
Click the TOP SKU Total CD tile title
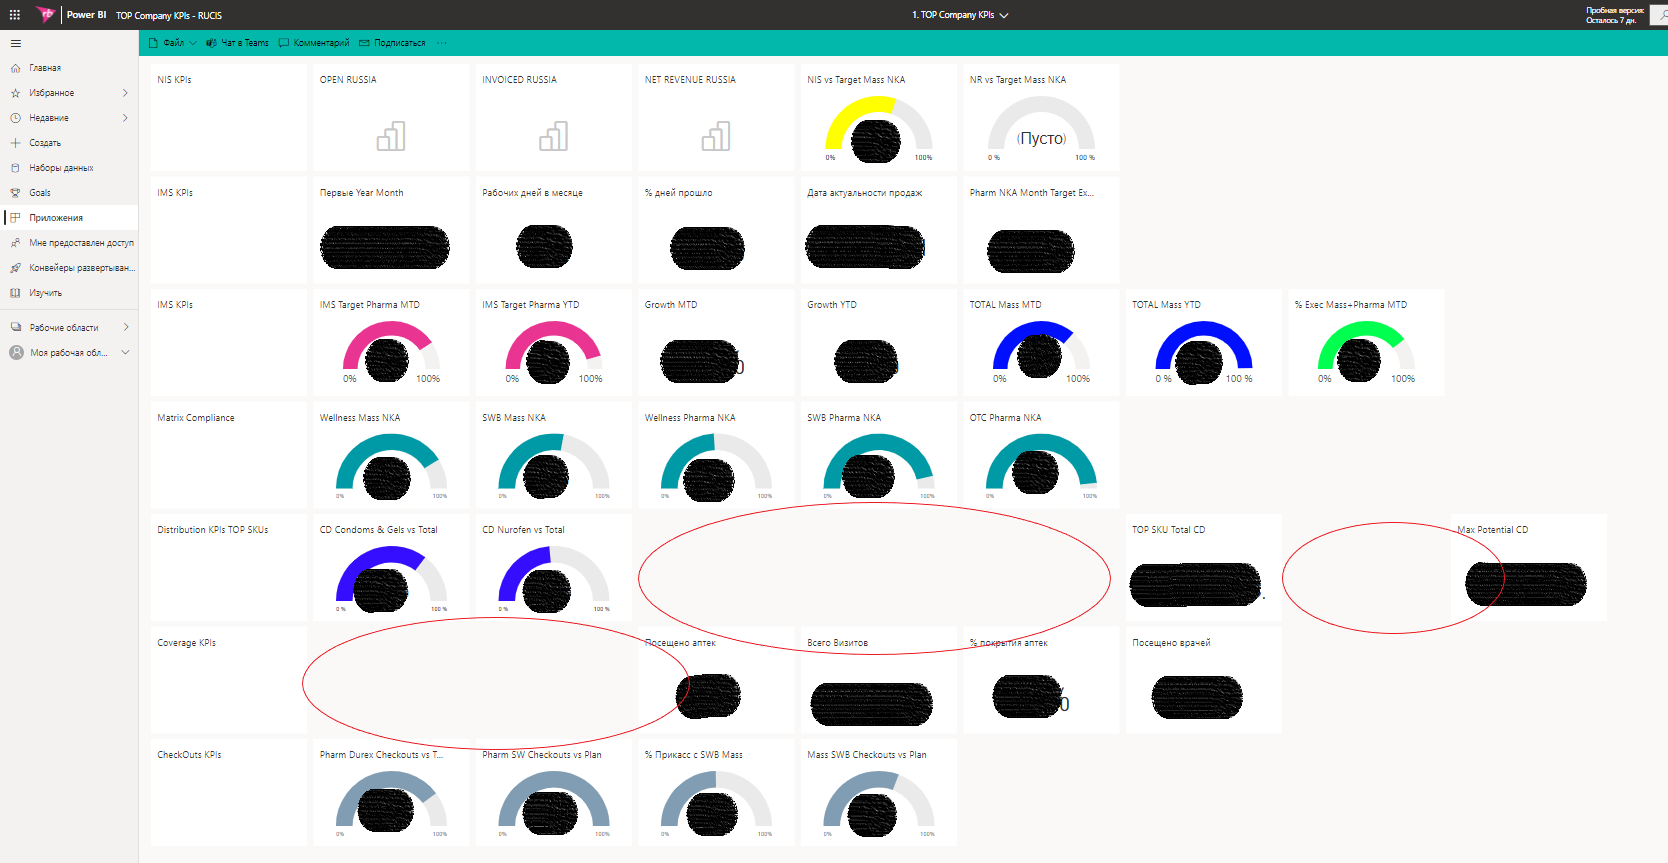click(1168, 530)
